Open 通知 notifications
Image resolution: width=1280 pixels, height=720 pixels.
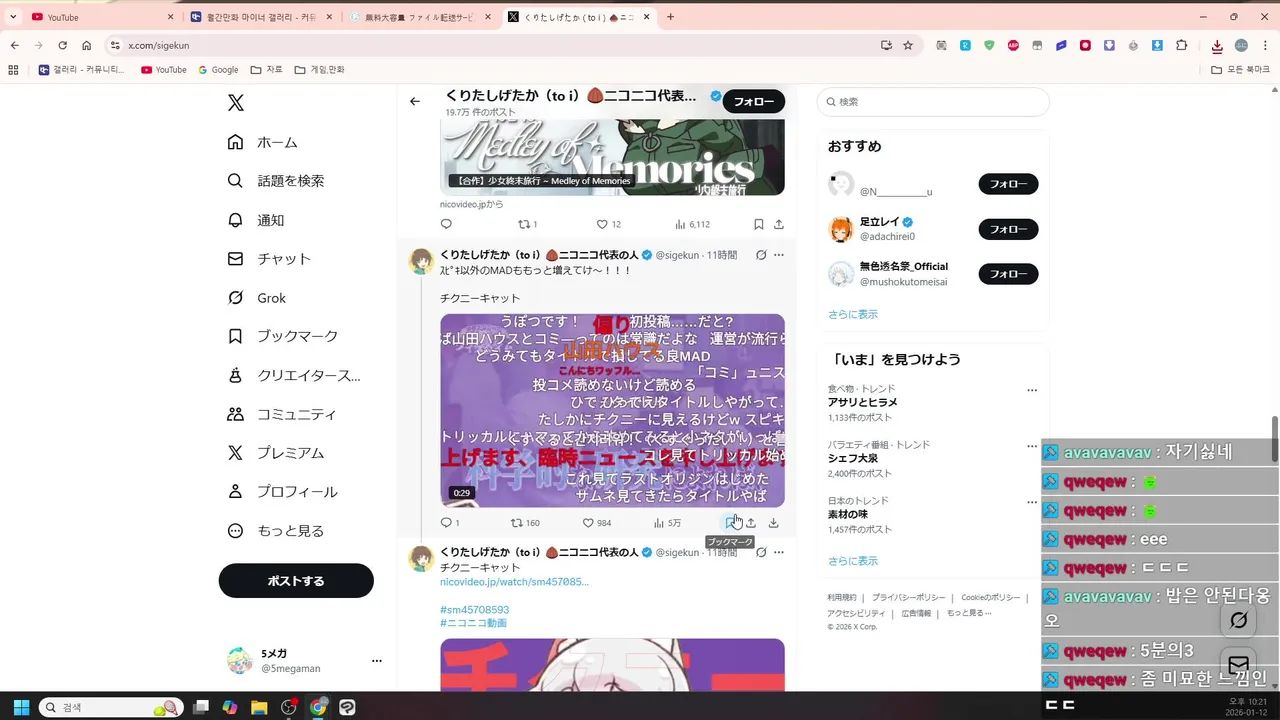tap(256, 220)
